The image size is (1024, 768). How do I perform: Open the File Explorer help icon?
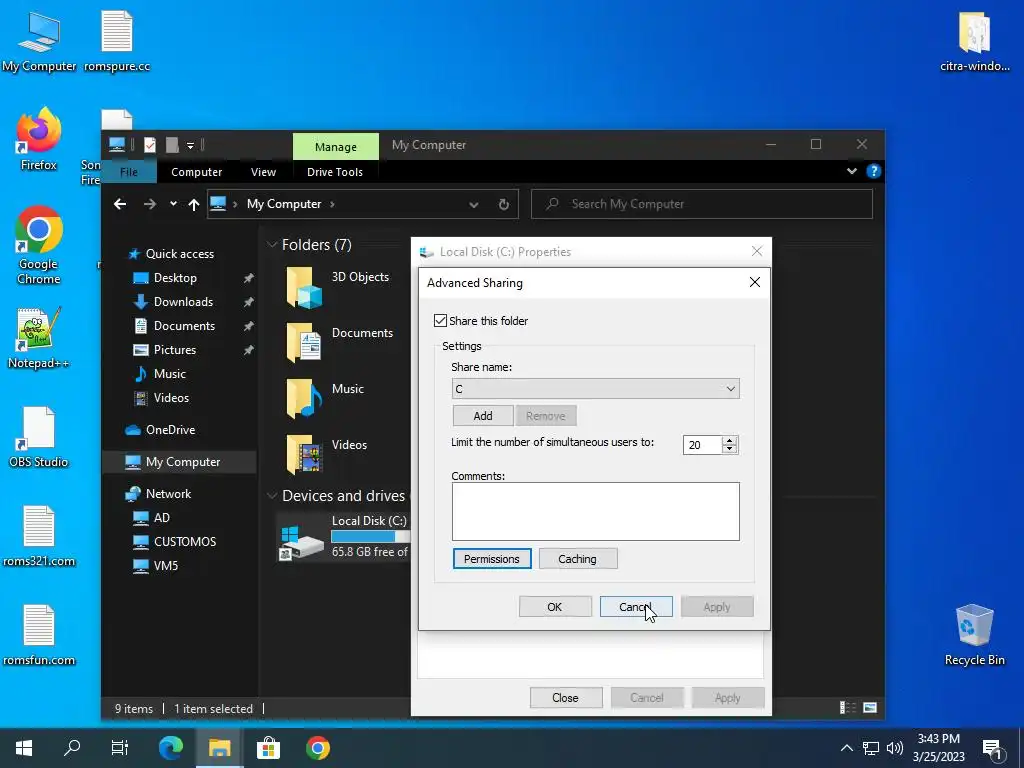tap(873, 171)
